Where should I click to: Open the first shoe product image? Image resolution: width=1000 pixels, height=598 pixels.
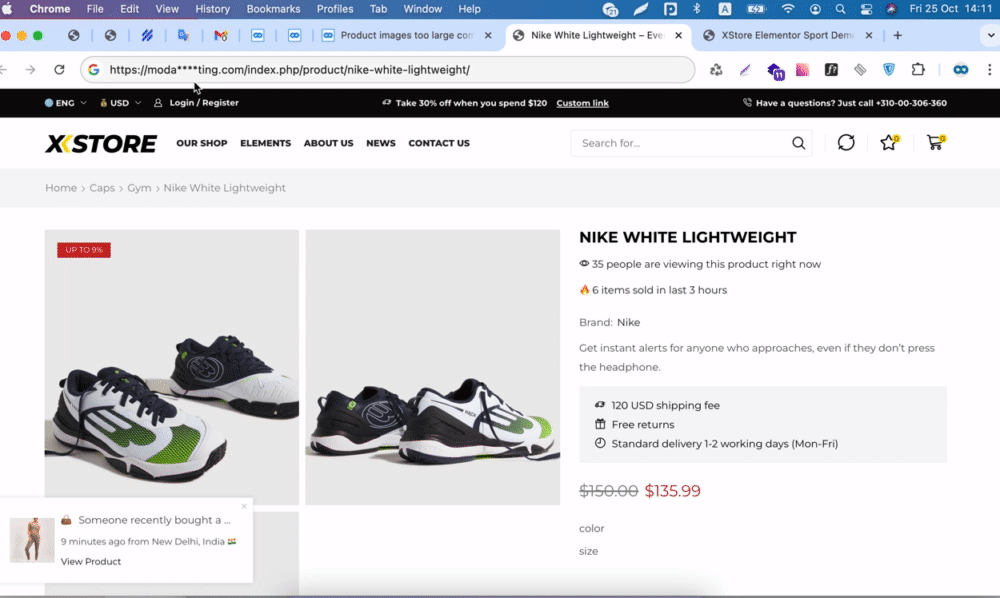click(172, 367)
